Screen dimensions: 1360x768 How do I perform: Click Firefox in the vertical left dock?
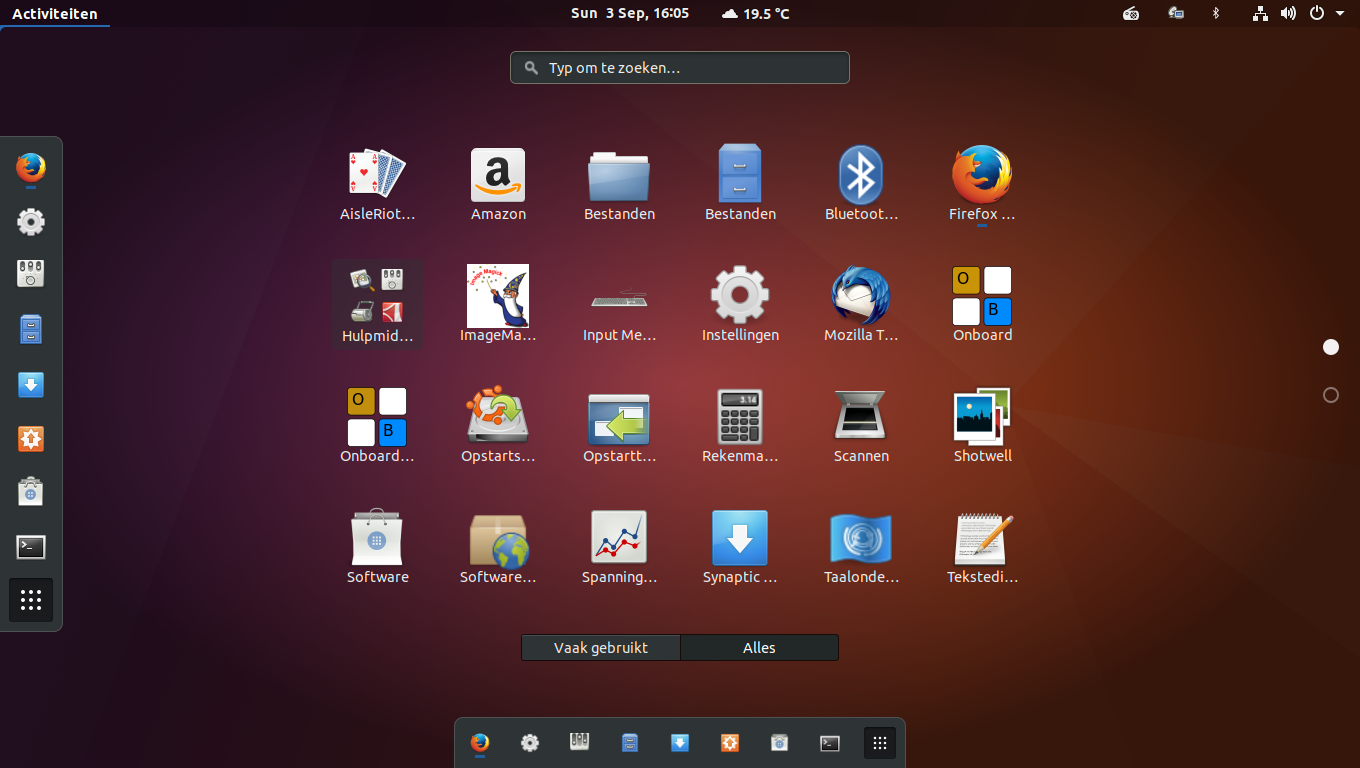coord(31,167)
